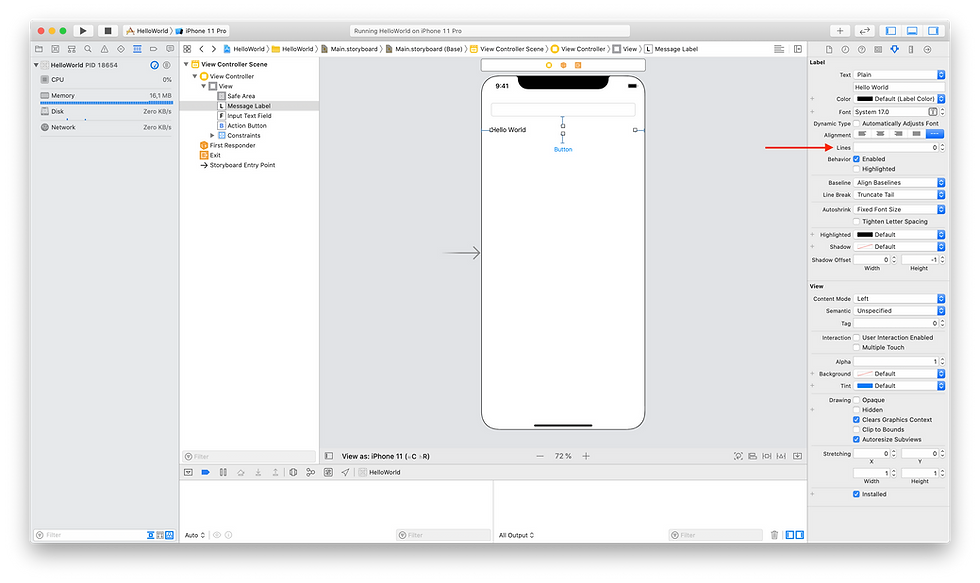
Task: Pause program execution in the debug bar
Action: coord(223,472)
